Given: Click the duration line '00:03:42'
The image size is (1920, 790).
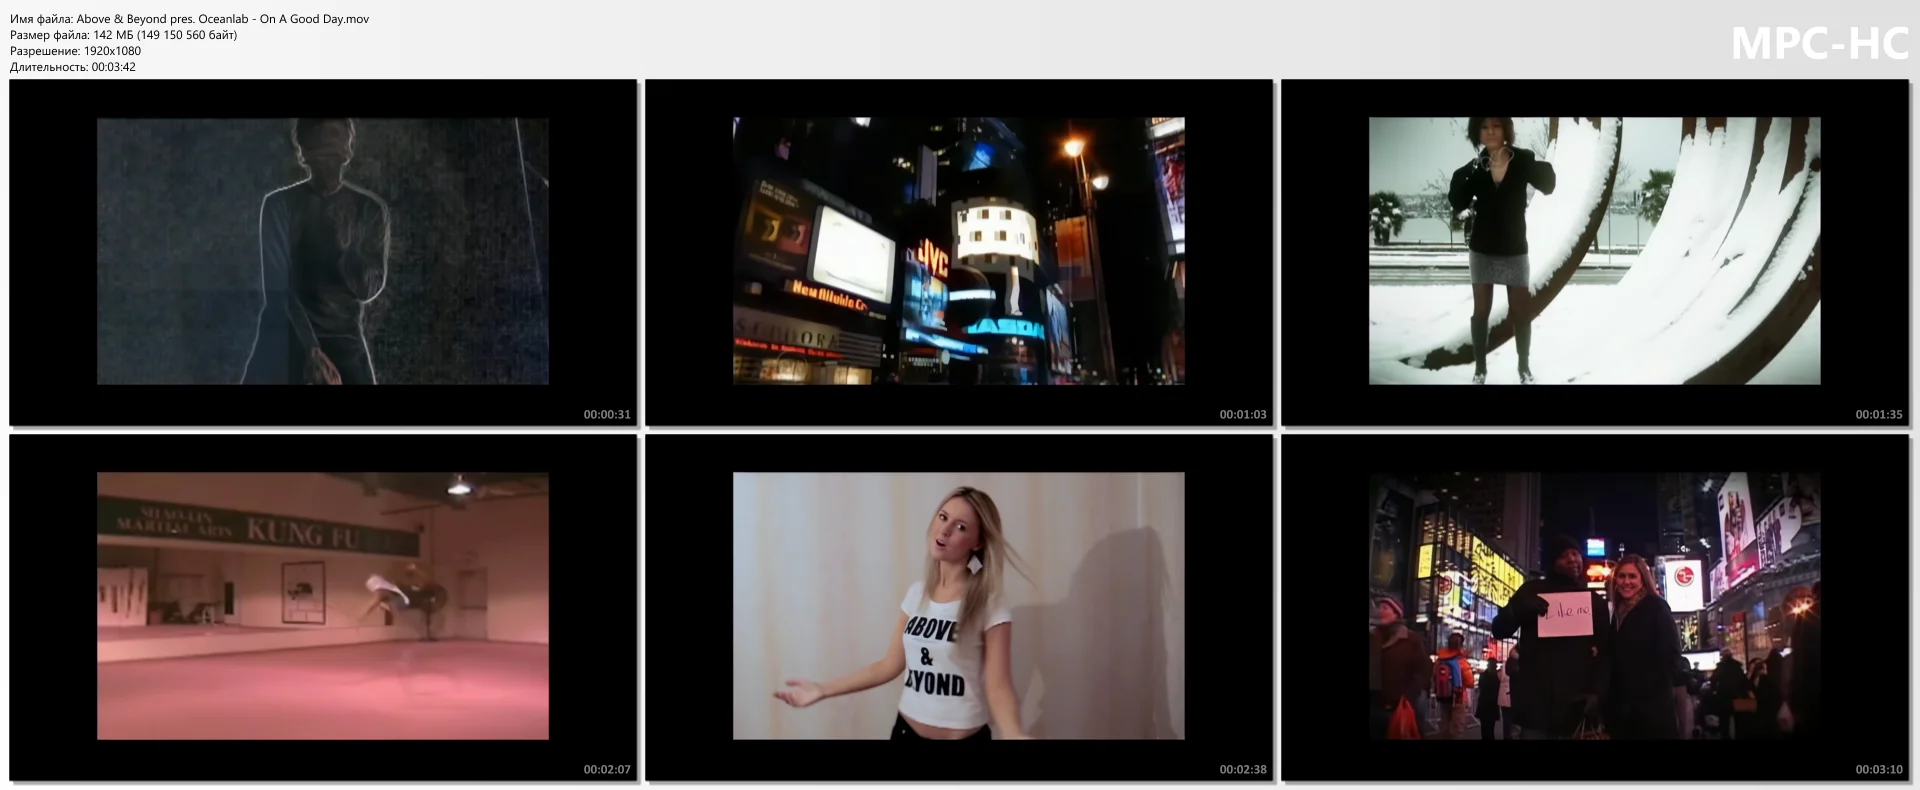Looking at the screenshot, I should point(73,67).
